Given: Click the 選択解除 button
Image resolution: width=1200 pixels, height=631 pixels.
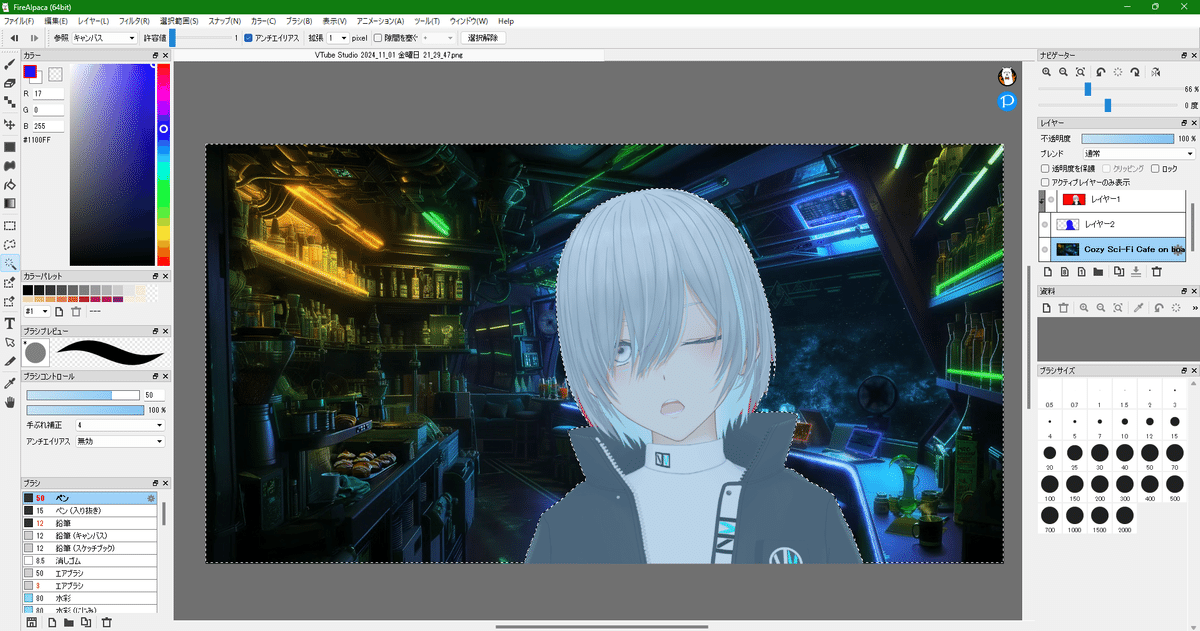Looking at the screenshot, I should (x=484, y=38).
